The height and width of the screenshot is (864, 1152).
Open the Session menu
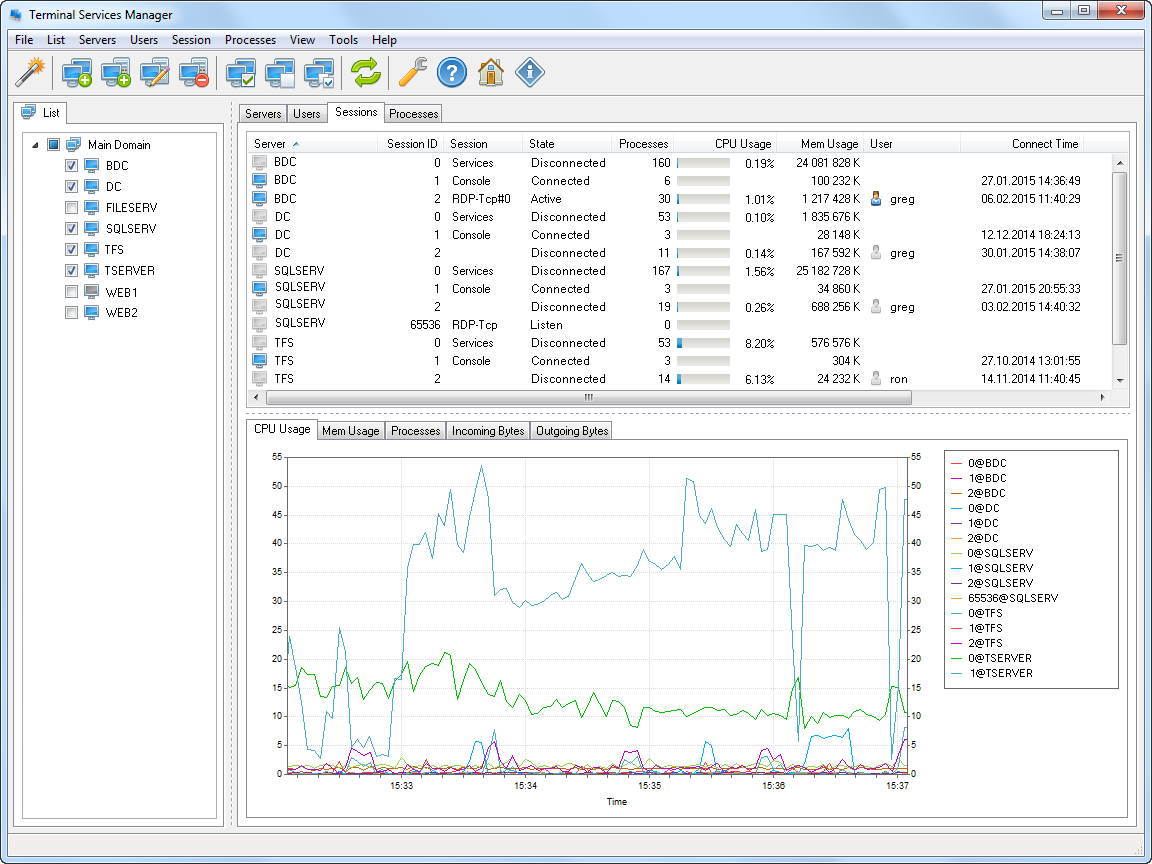pos(191,40)
